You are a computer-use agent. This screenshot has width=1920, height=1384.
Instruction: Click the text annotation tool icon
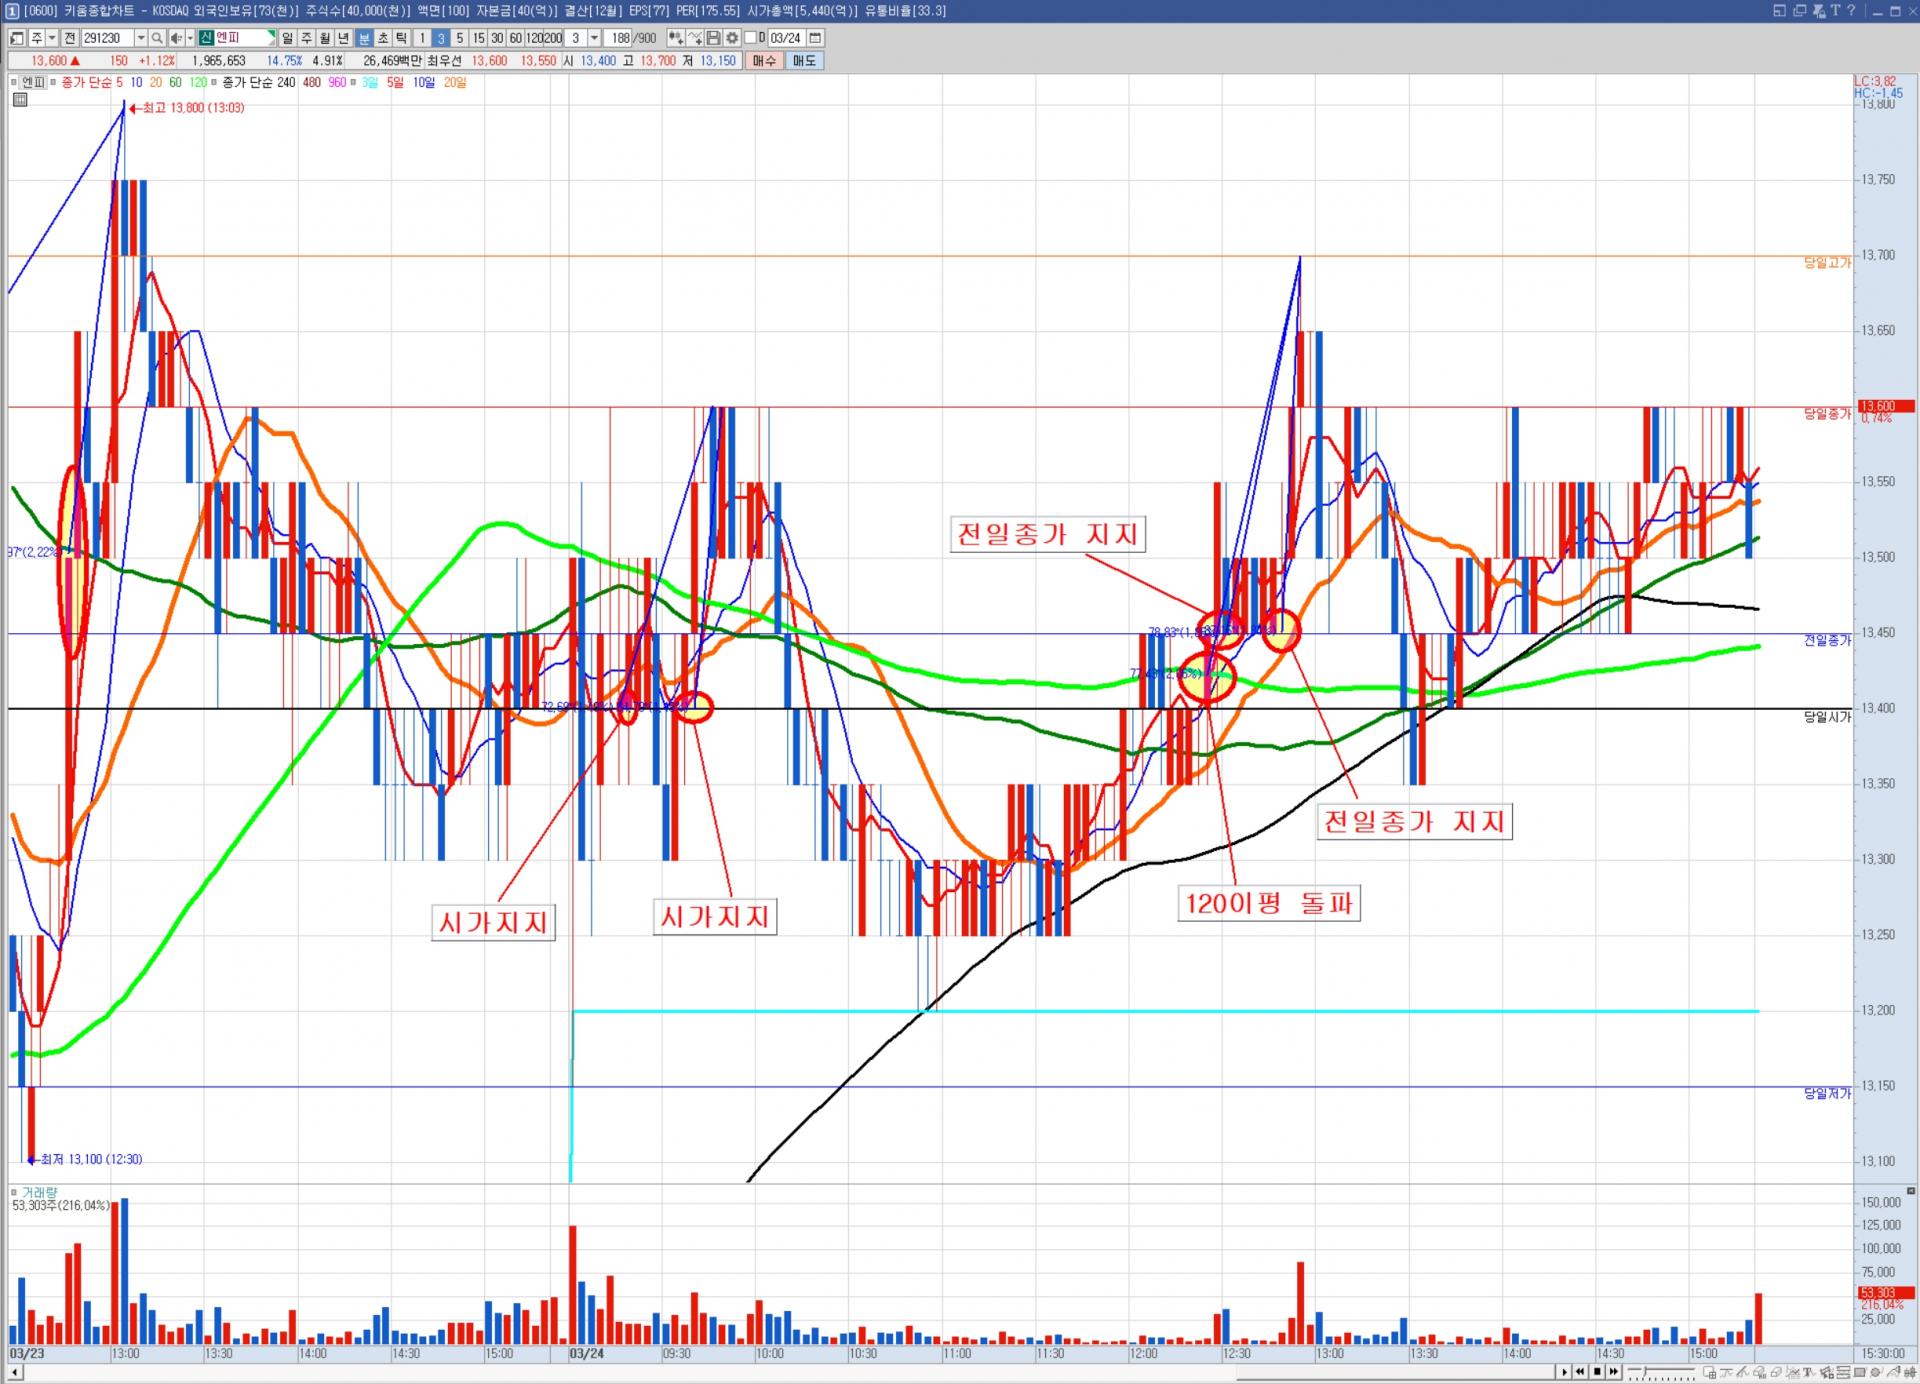tap(1809, 1372)
